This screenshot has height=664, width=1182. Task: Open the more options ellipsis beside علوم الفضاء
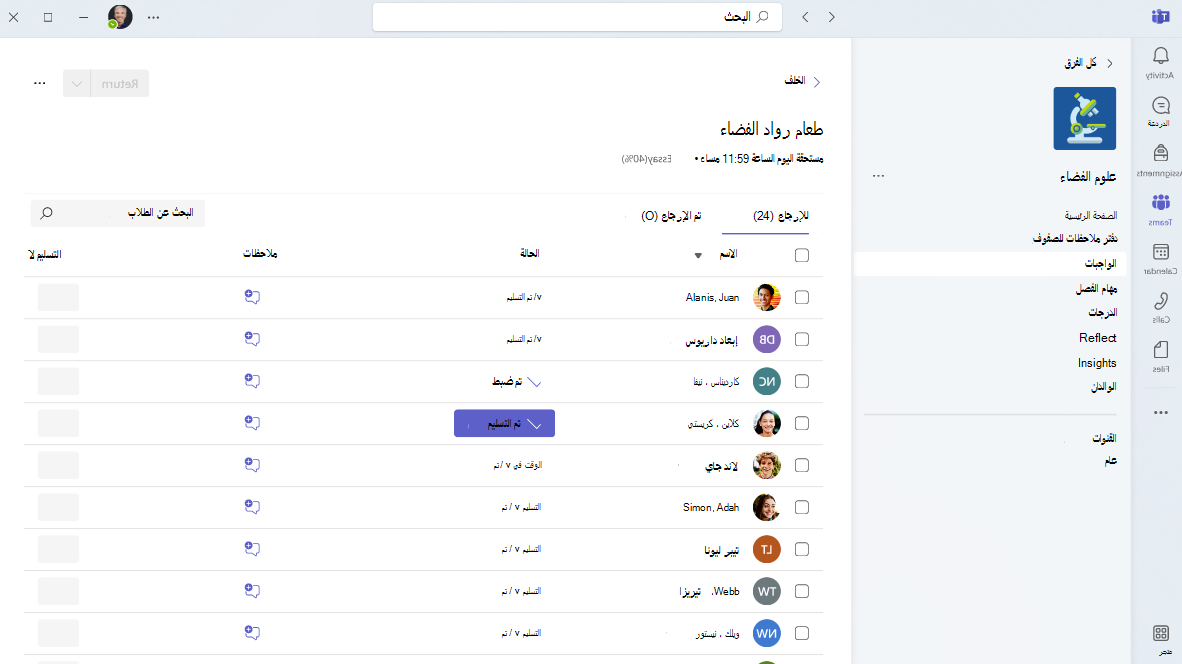coord(878,176)
